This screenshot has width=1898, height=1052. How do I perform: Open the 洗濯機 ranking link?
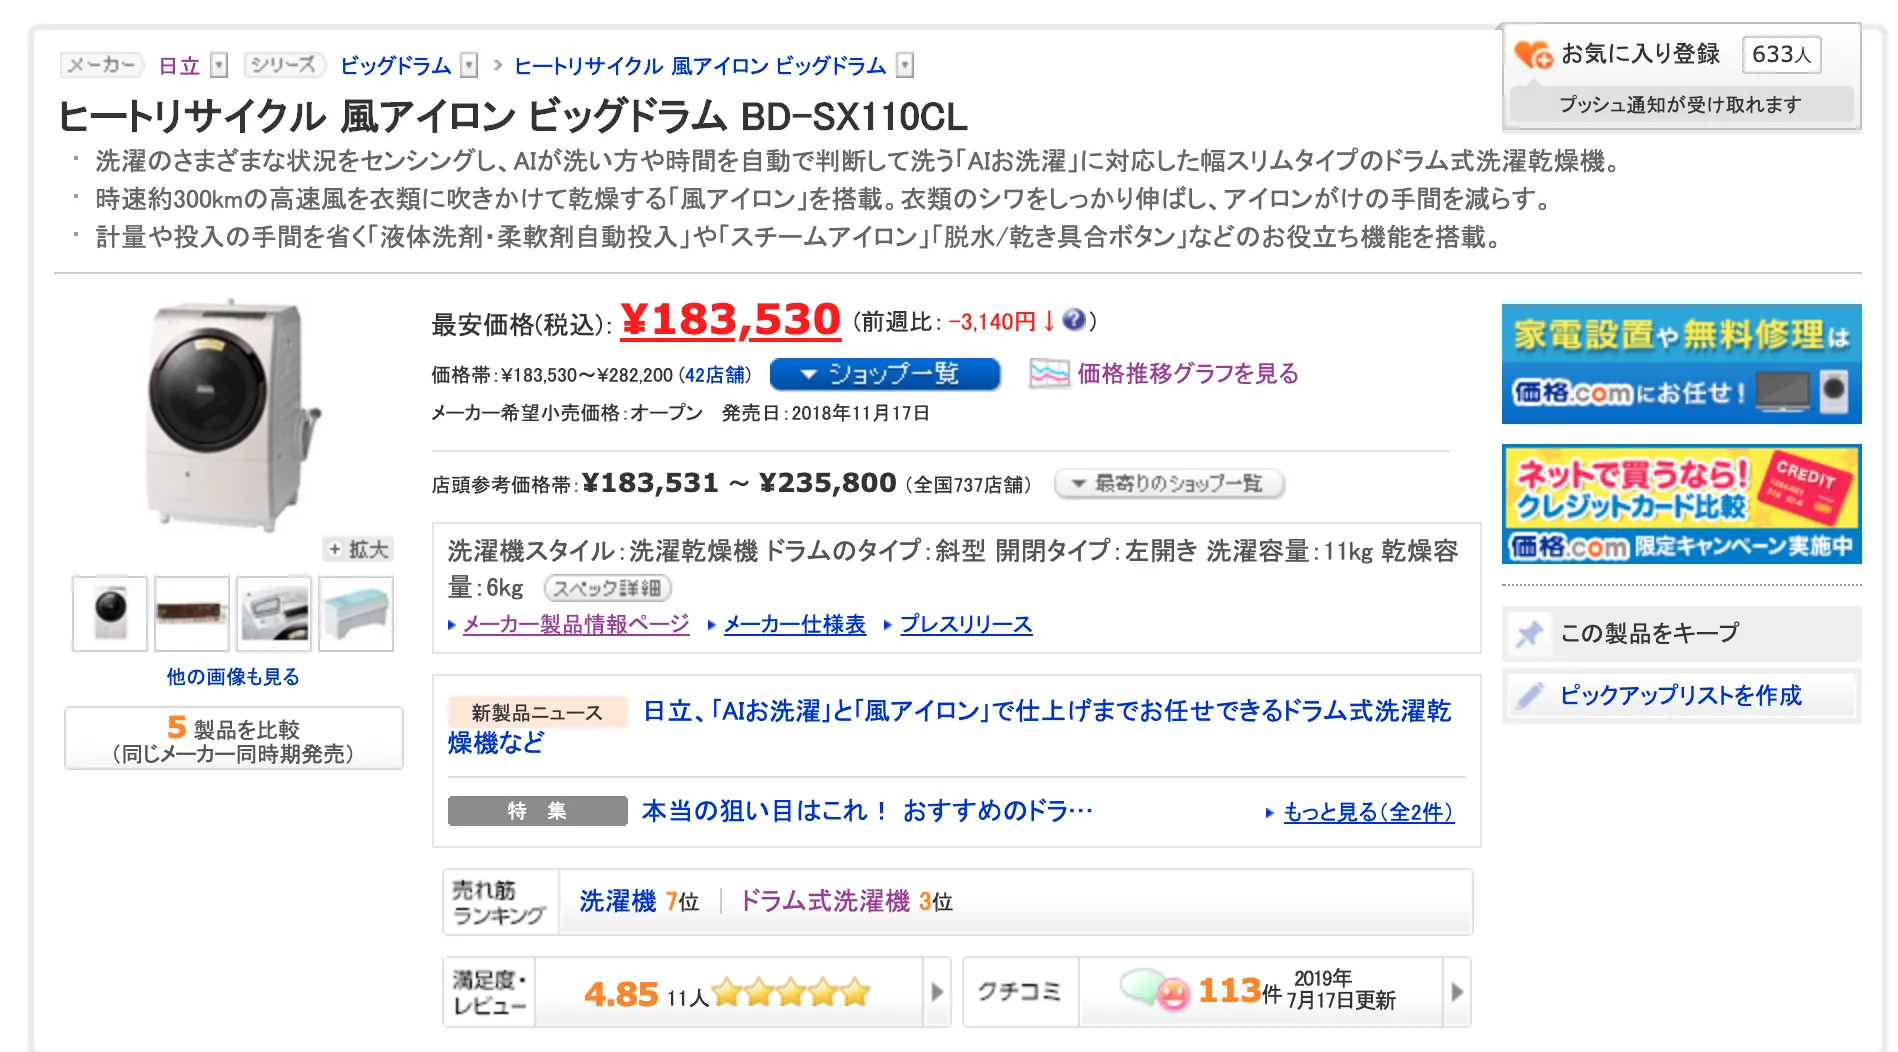pos(617,901)
